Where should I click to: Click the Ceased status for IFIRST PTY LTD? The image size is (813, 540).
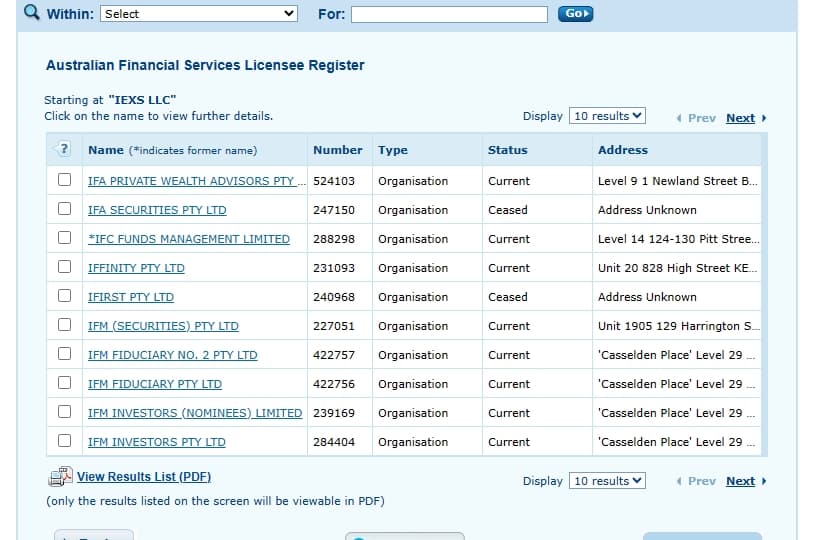pyautogui.click(x=508, y=297)
